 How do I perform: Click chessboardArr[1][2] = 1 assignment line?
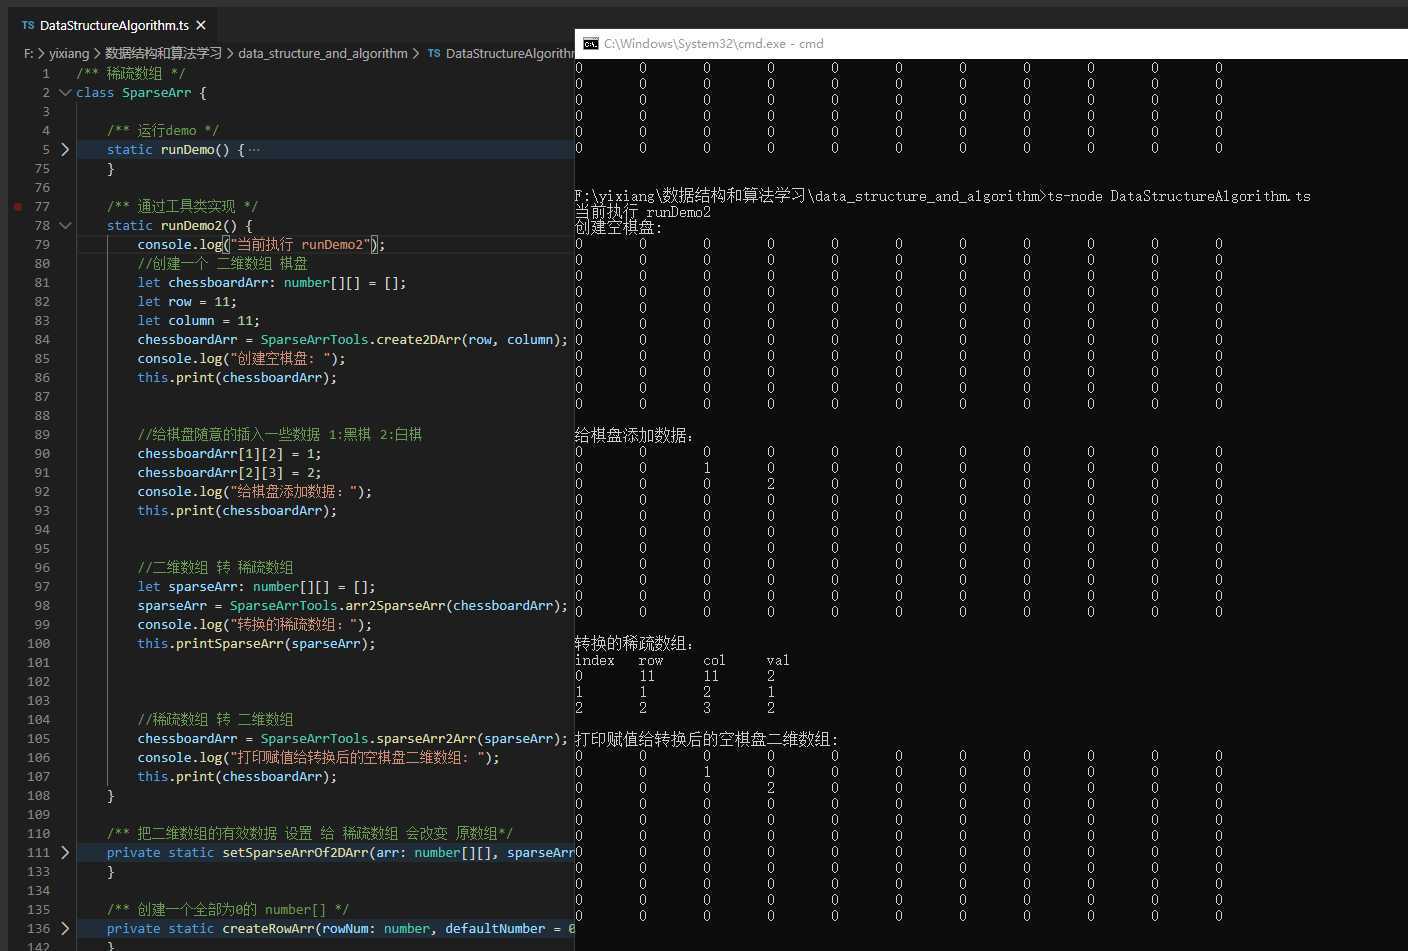click(229, 453)
